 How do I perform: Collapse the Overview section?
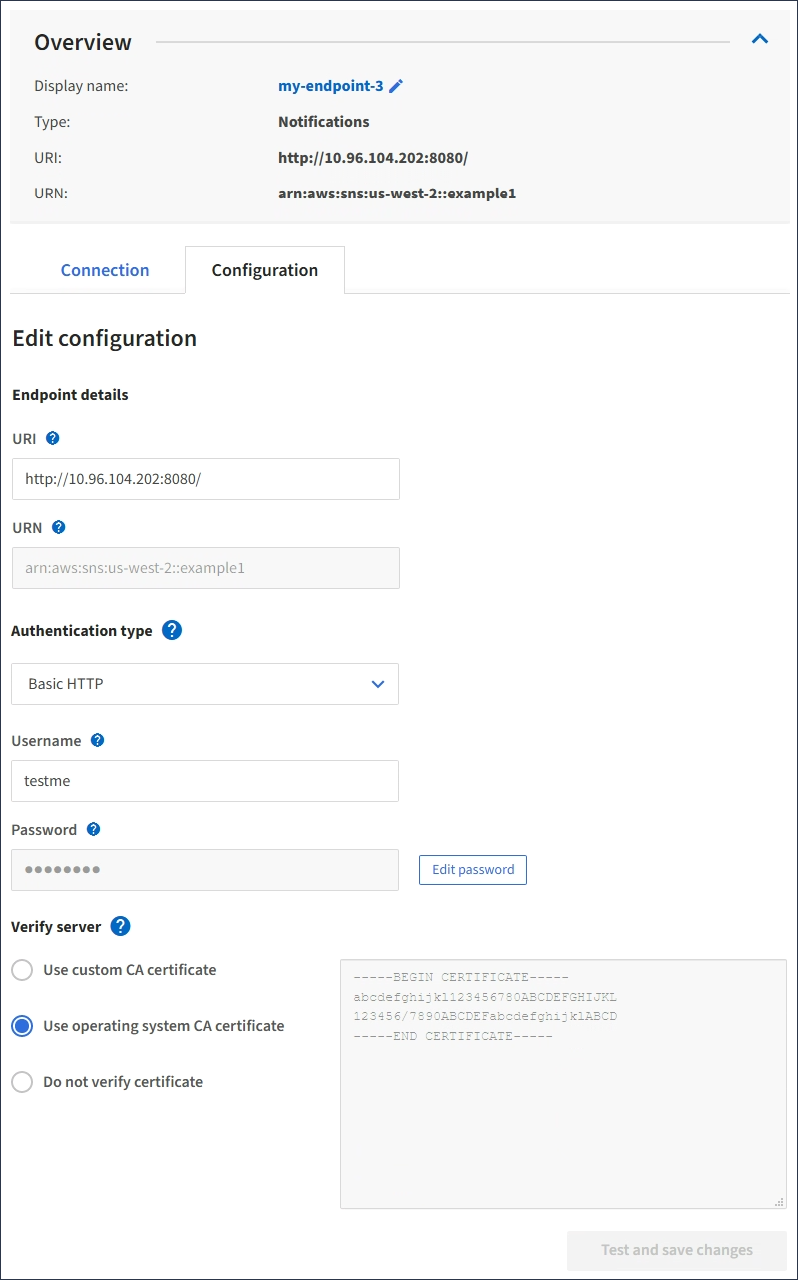point(760,39)
